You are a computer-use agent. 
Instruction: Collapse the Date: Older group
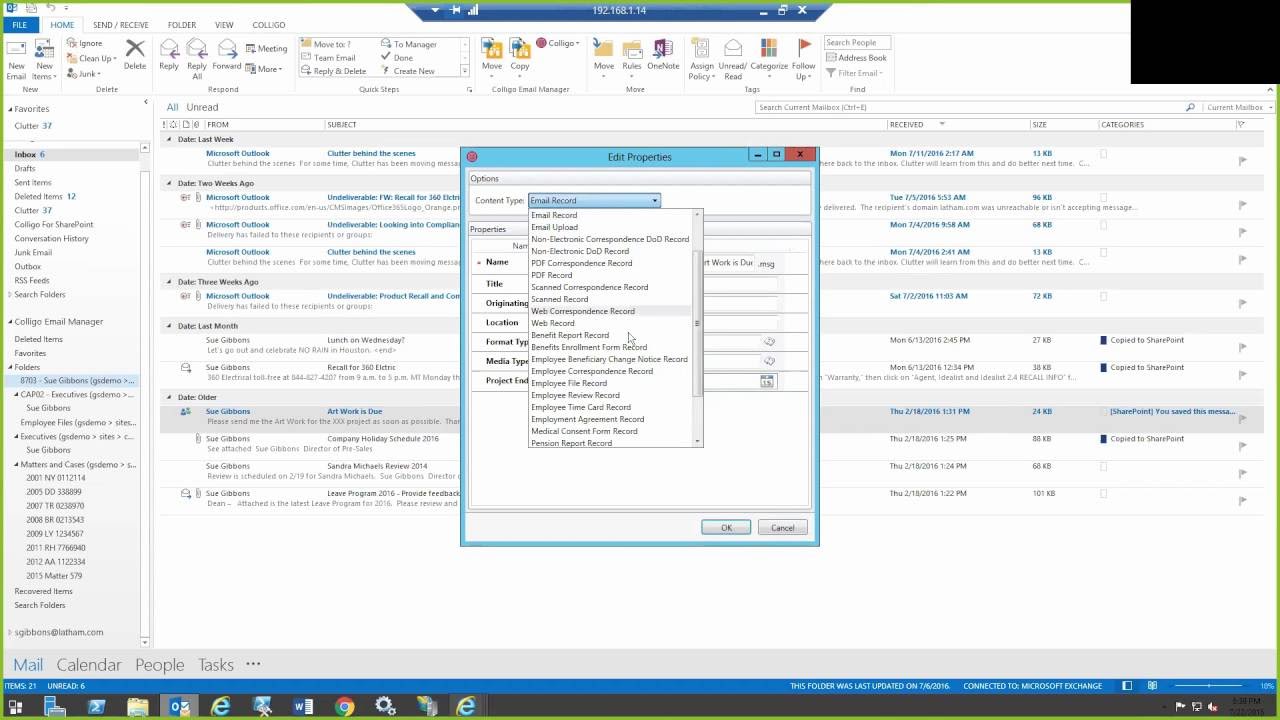coord(169,397)
